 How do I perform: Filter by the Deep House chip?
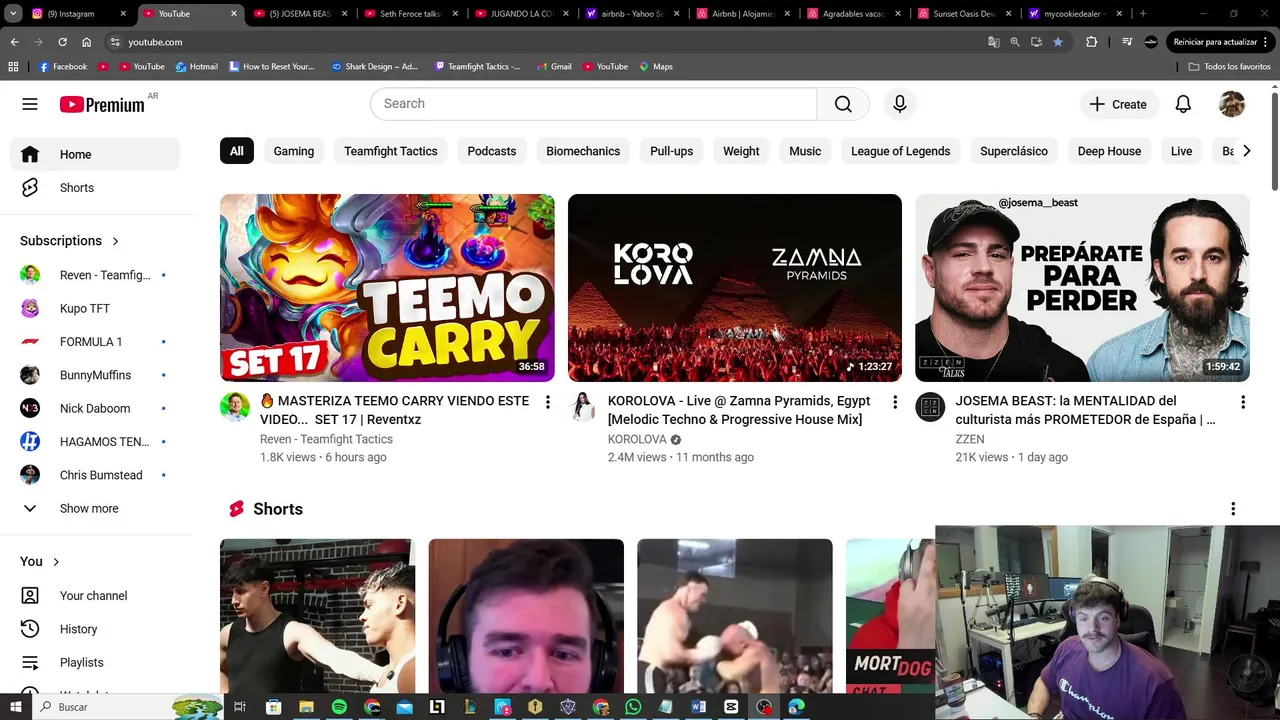click(1109, 151)
